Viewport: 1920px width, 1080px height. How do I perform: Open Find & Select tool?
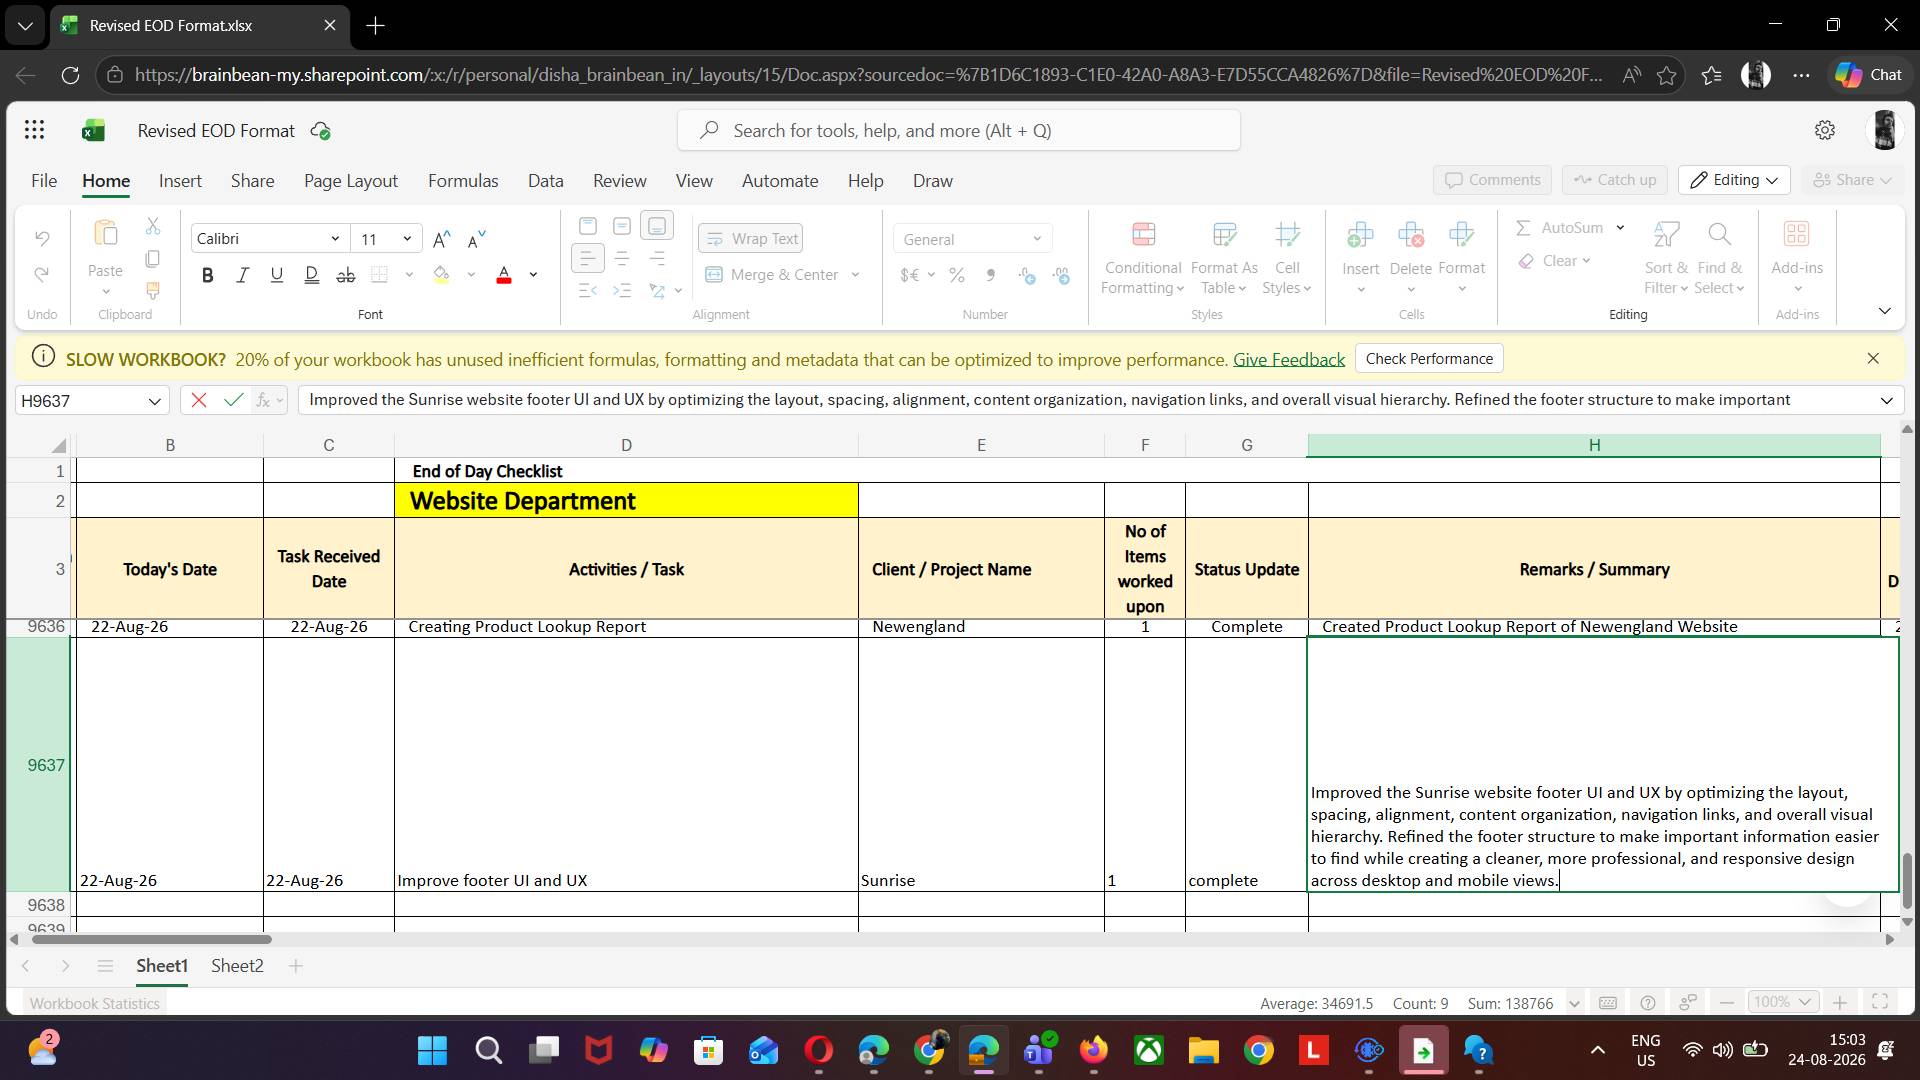pyautogui.click(x=1720, y=258)
